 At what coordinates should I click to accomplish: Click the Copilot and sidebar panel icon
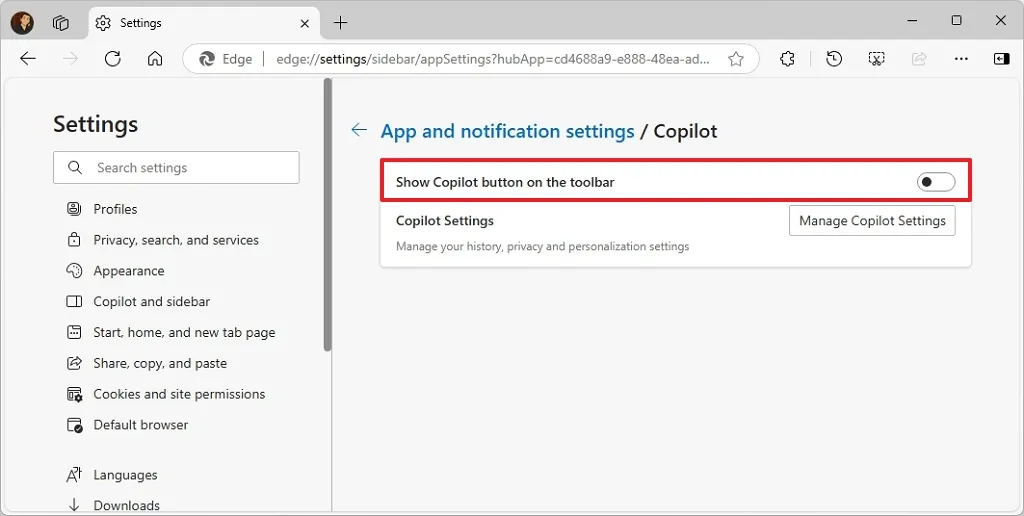pyautogui.click(x=74, y=301)
